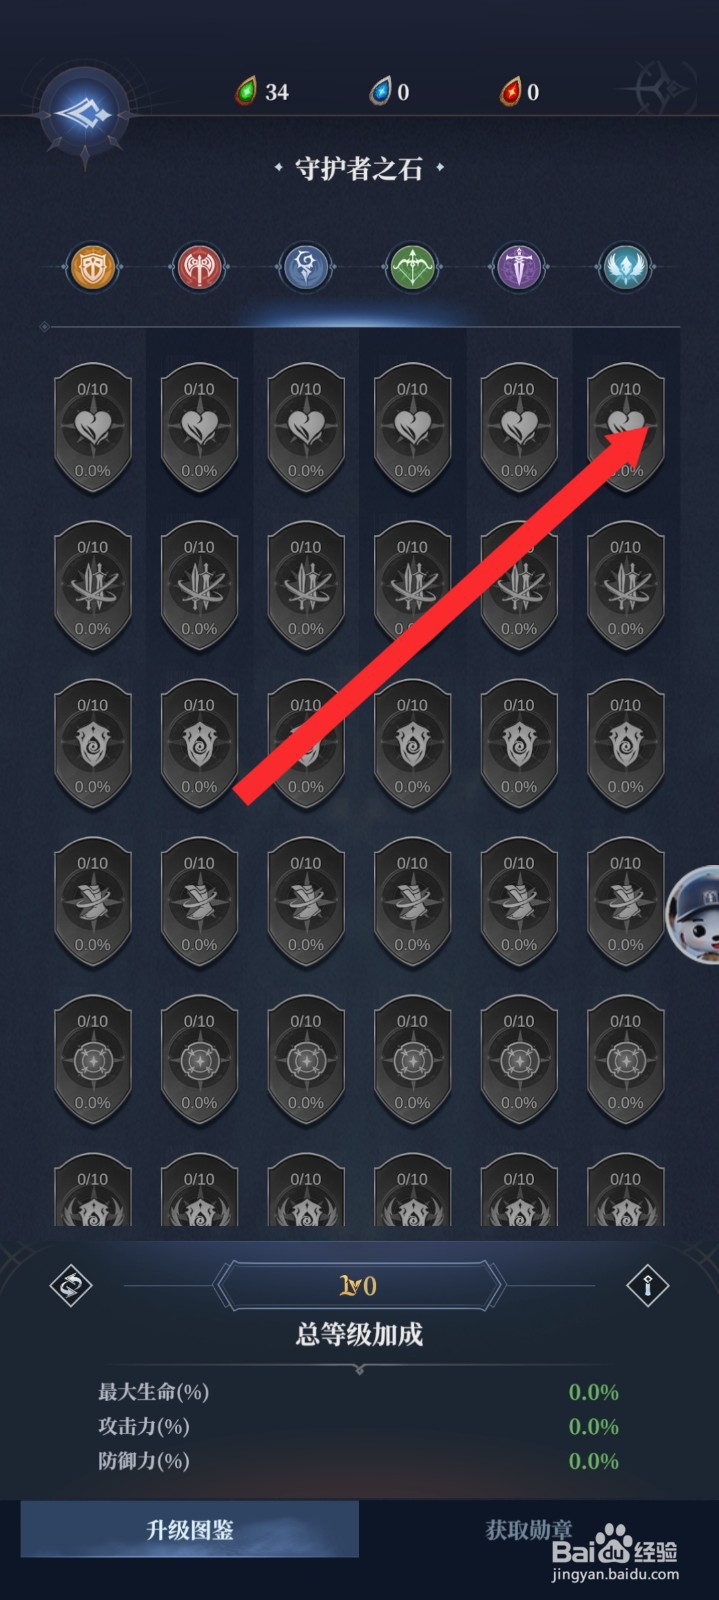Select the green bow archer class icon
The height and width of the screenshot is (1600, 719).
(x=412, y=267)
